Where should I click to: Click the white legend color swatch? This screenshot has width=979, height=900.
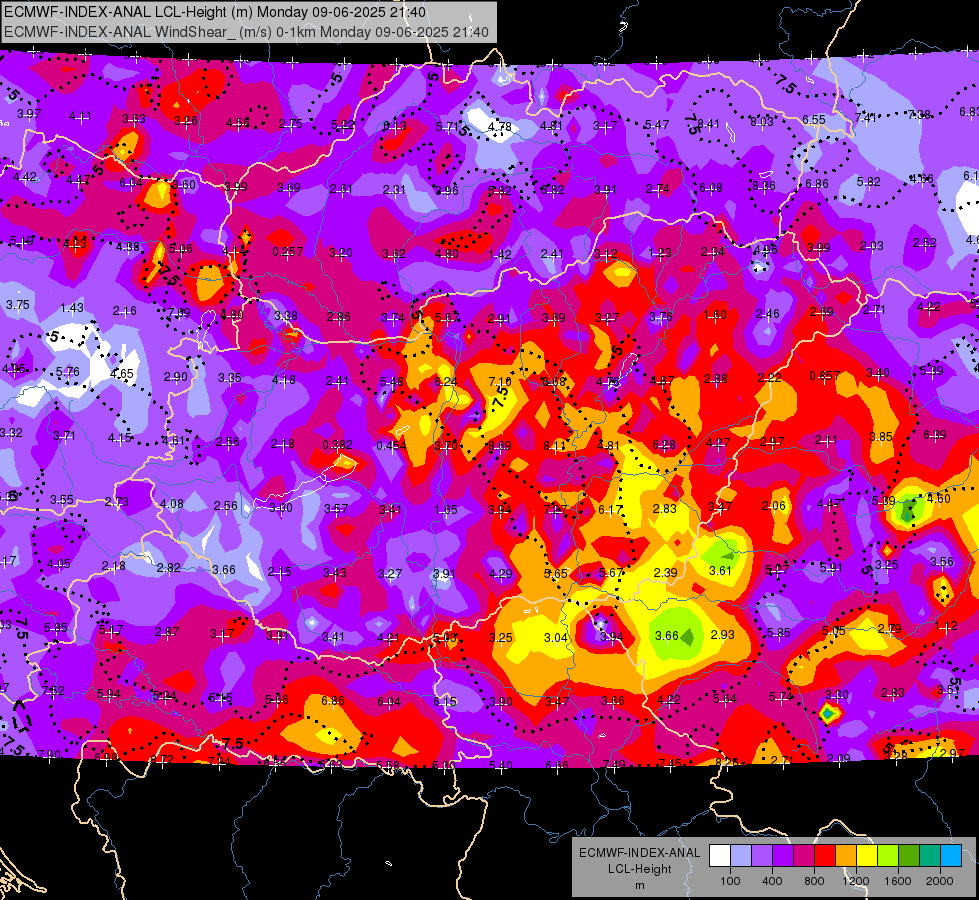tap(720, 855)
